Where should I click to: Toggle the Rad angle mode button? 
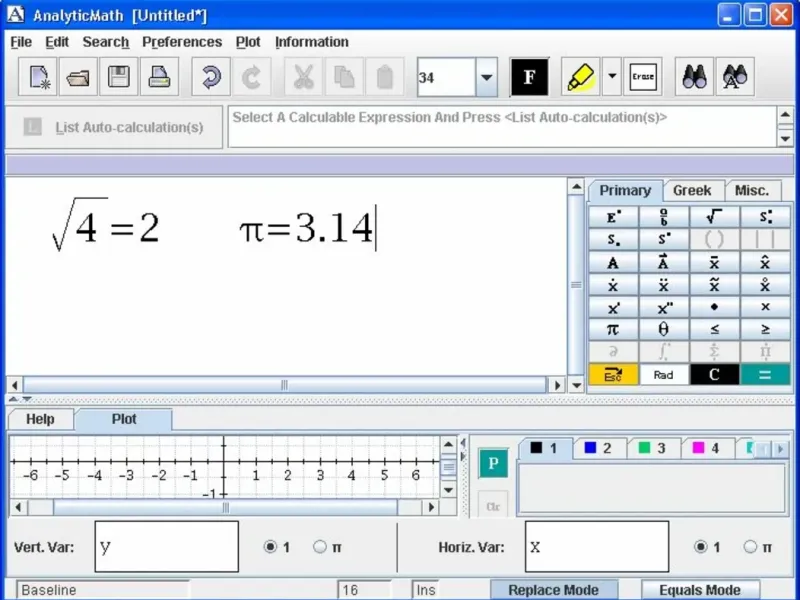tap(663, 375)
